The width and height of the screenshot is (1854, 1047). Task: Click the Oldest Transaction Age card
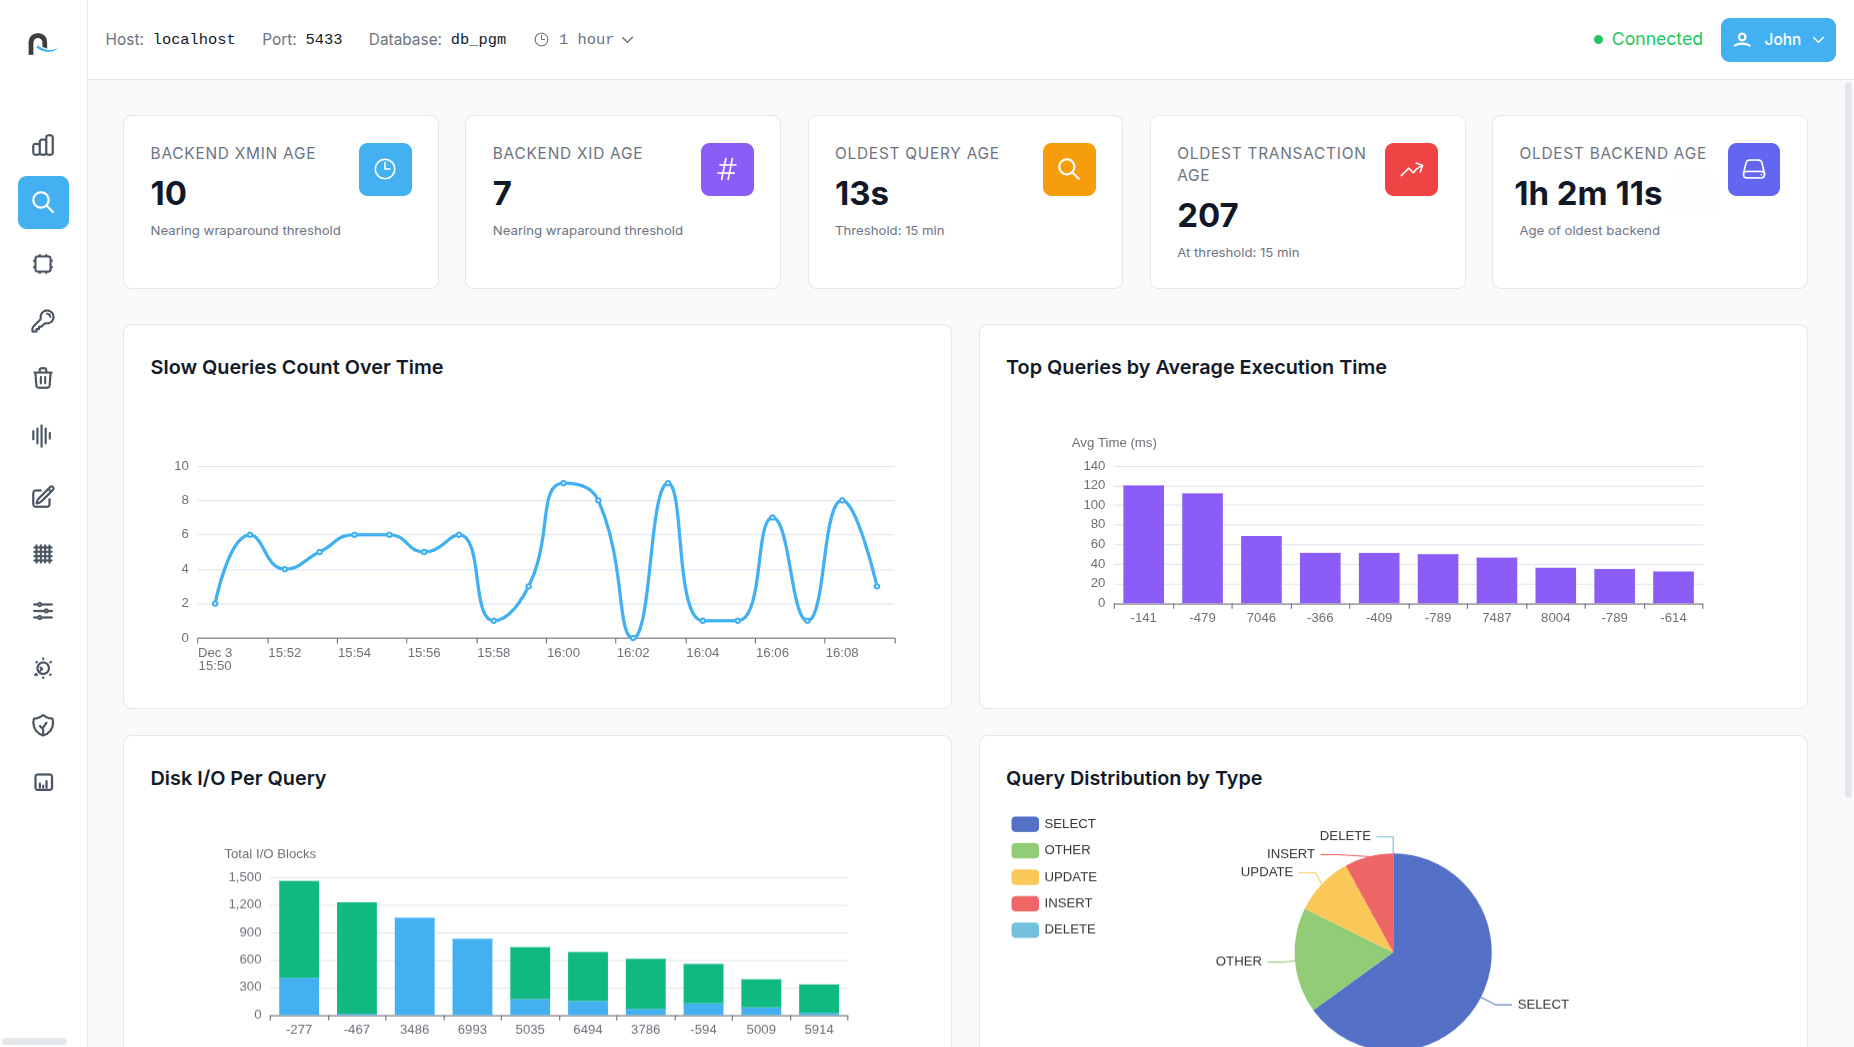[x=1307, y=202]
